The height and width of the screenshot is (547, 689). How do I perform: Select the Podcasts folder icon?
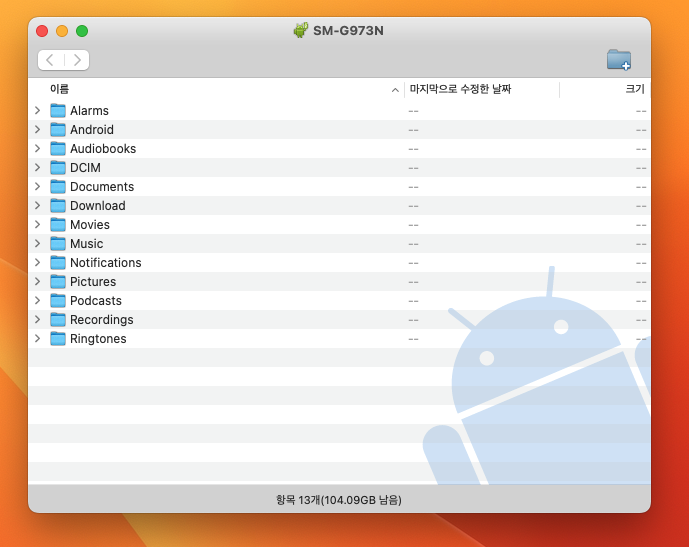point(58,301)
